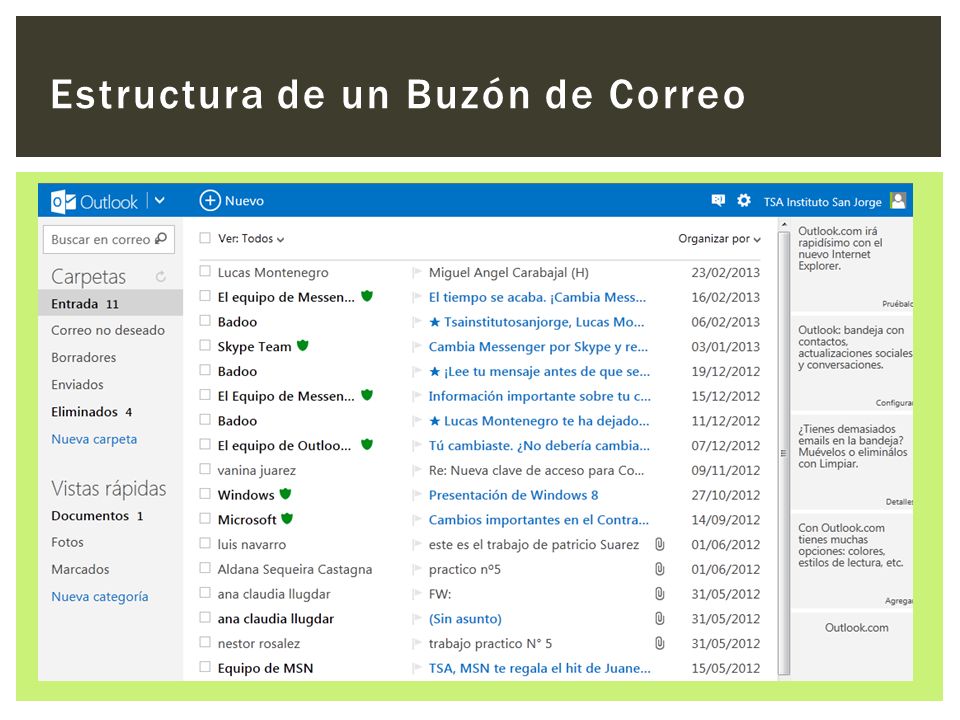This screenshot has width=960, height=720.
Task: Check the Skype Team message checkbox
Action: tap(205, 345)
